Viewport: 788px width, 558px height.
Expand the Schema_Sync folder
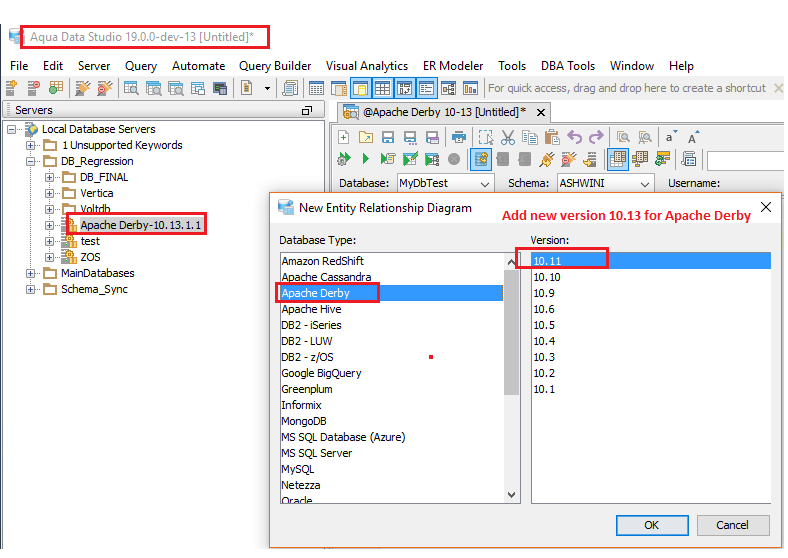click(x=31, y=290)
